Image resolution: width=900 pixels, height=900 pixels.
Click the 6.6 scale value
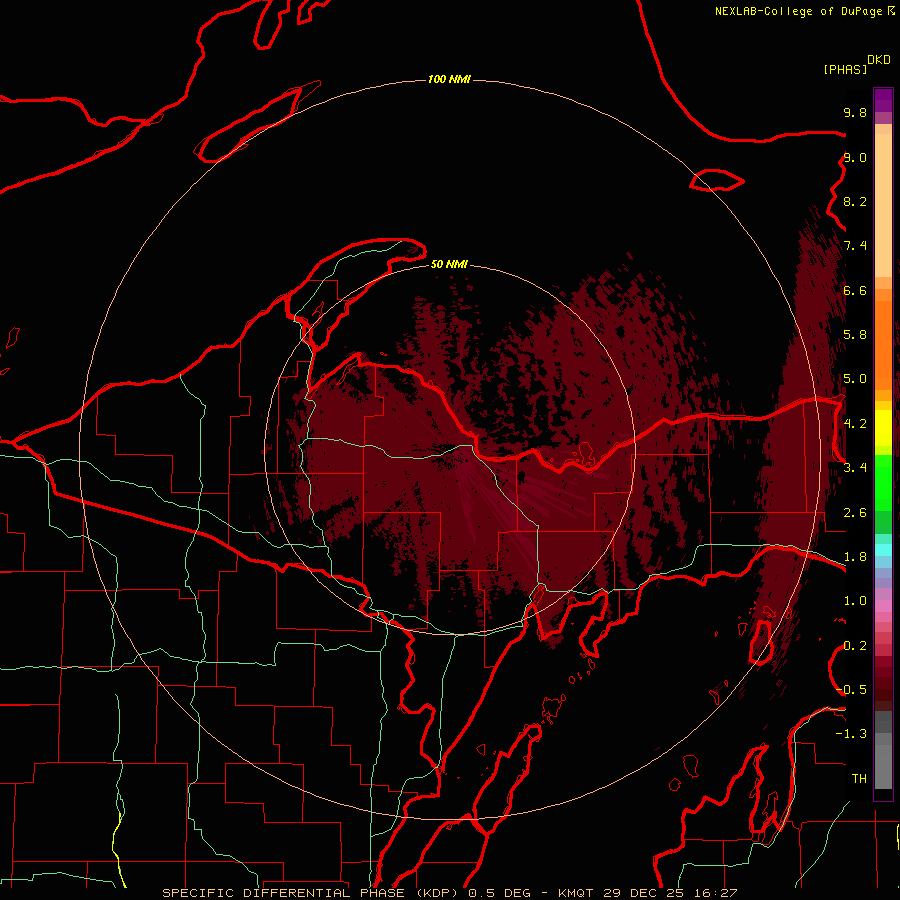pyautogui.click(x=855, y=290)
